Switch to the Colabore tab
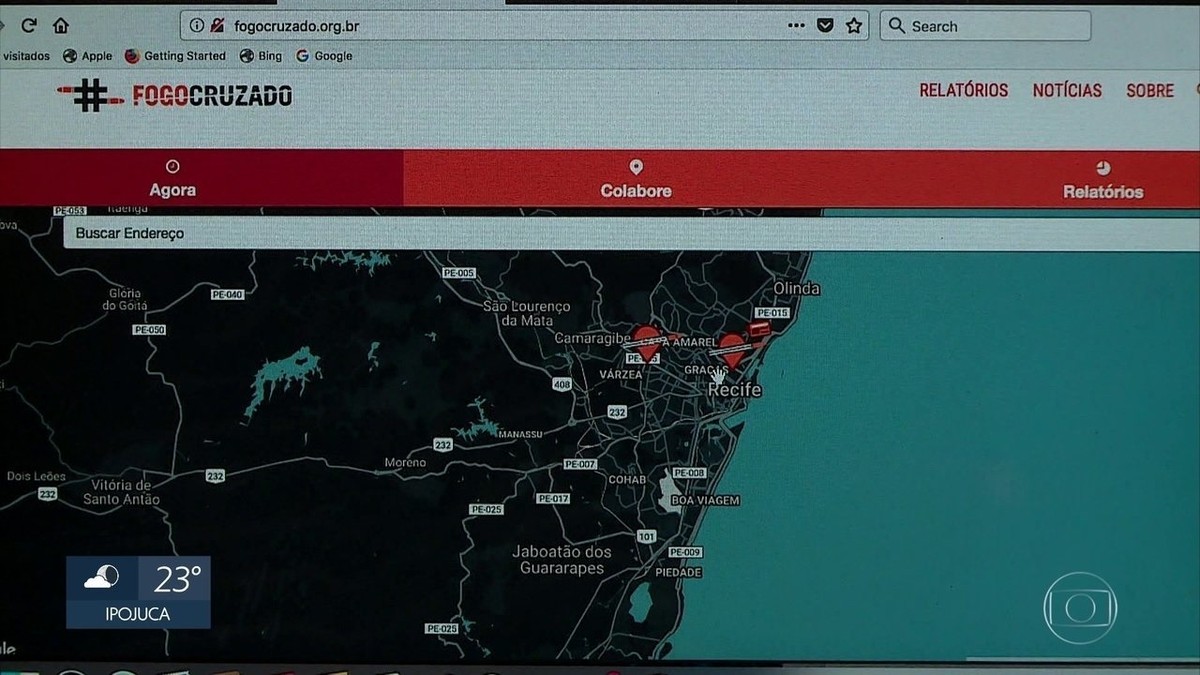 pos(636,179)
